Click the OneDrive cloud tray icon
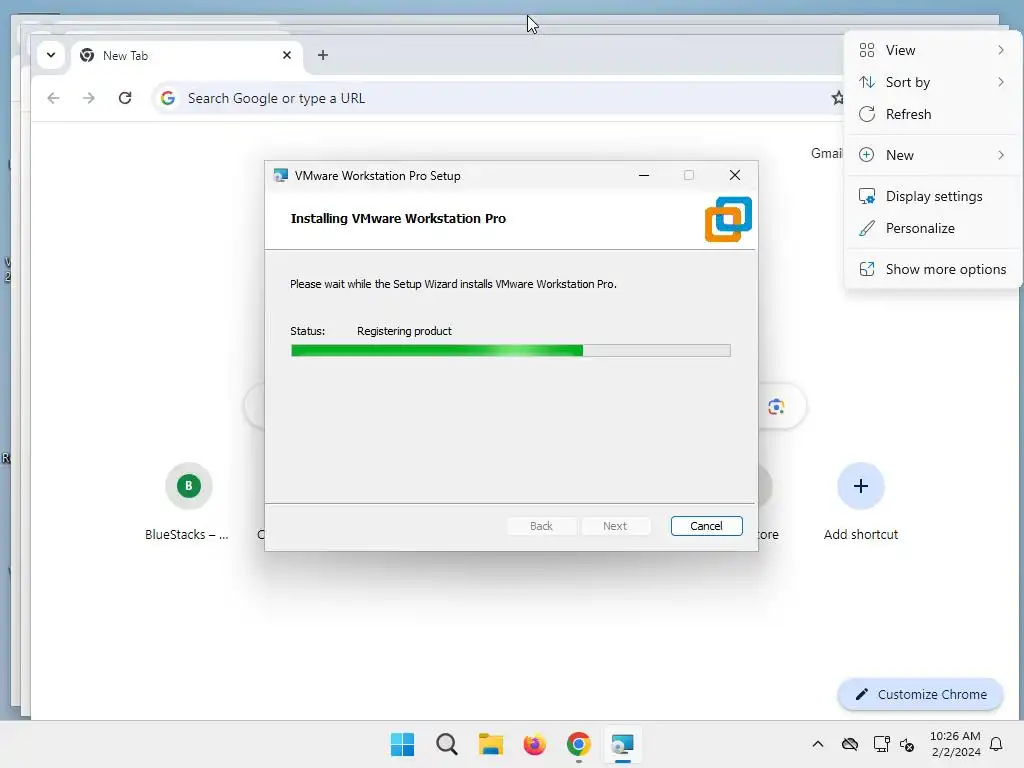 coord(850,744)
